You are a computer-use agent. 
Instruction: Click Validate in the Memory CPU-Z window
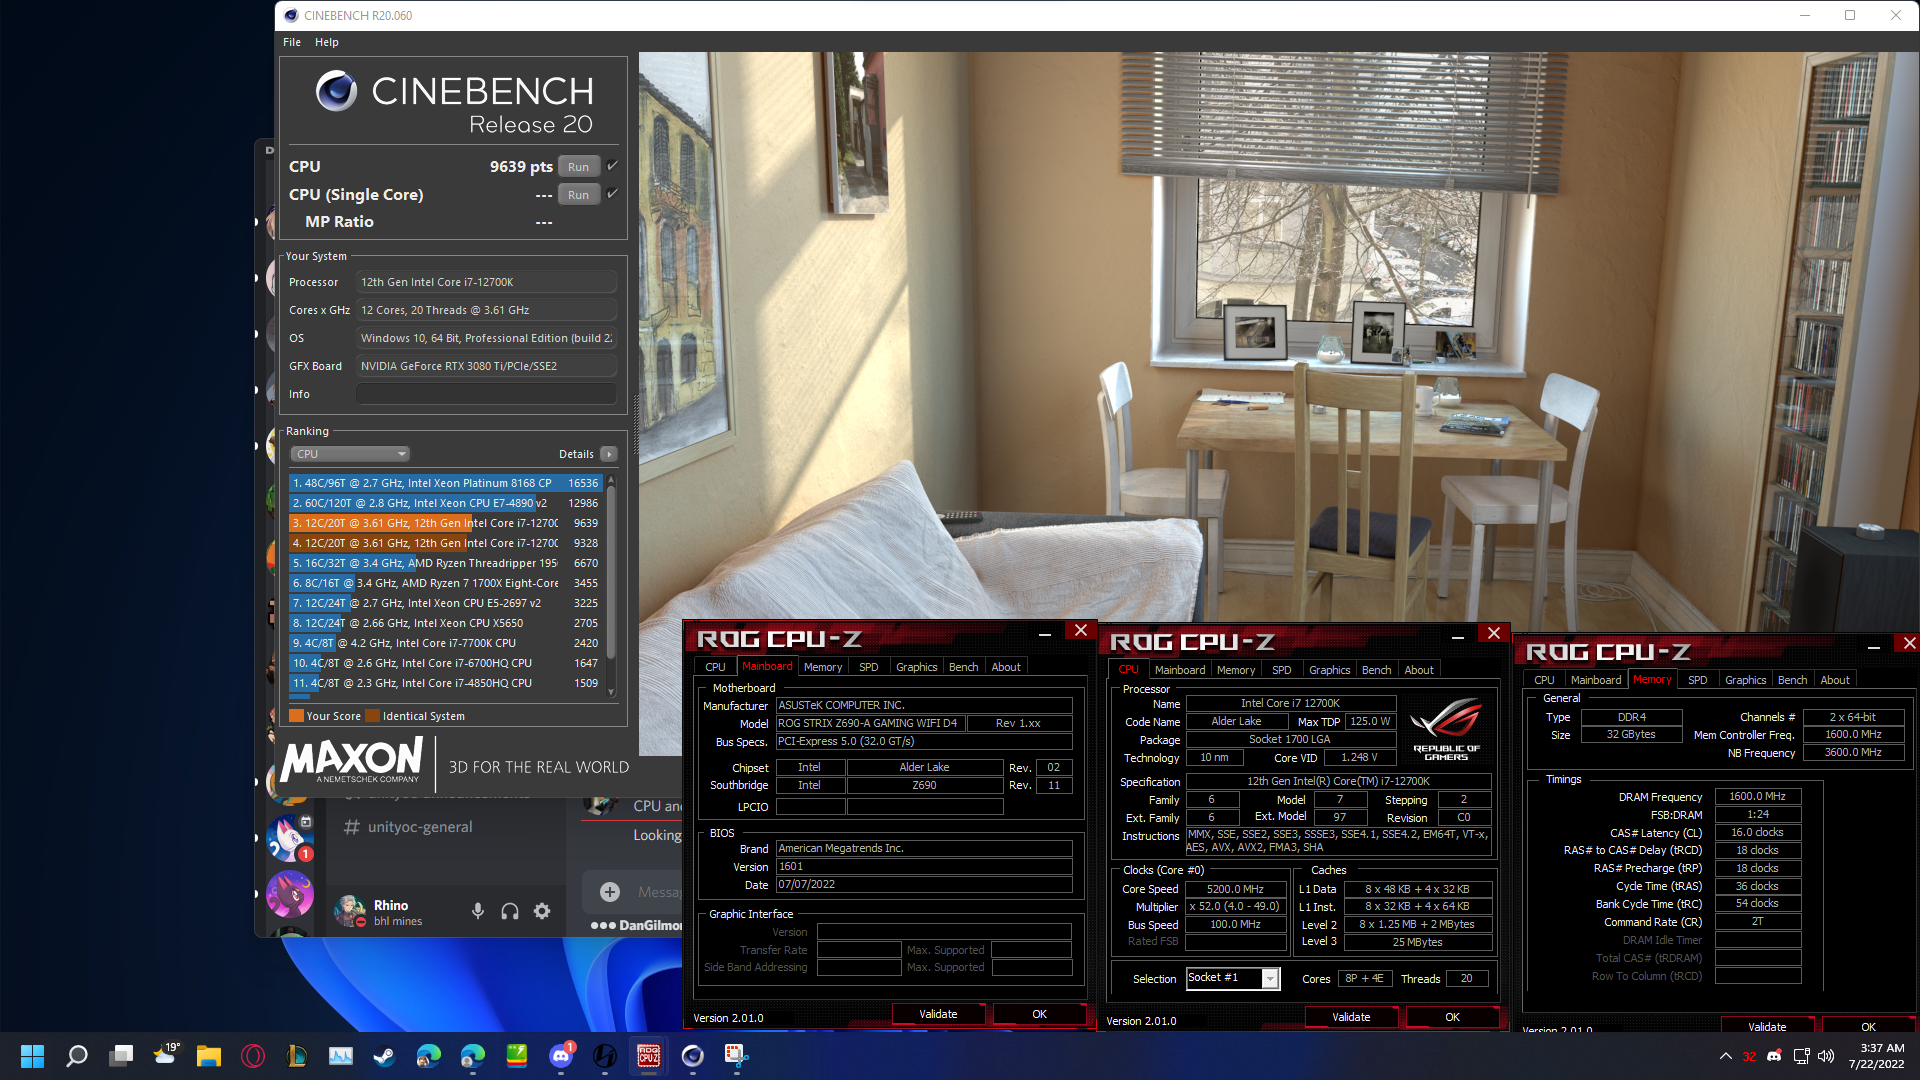[1767, 1026]
